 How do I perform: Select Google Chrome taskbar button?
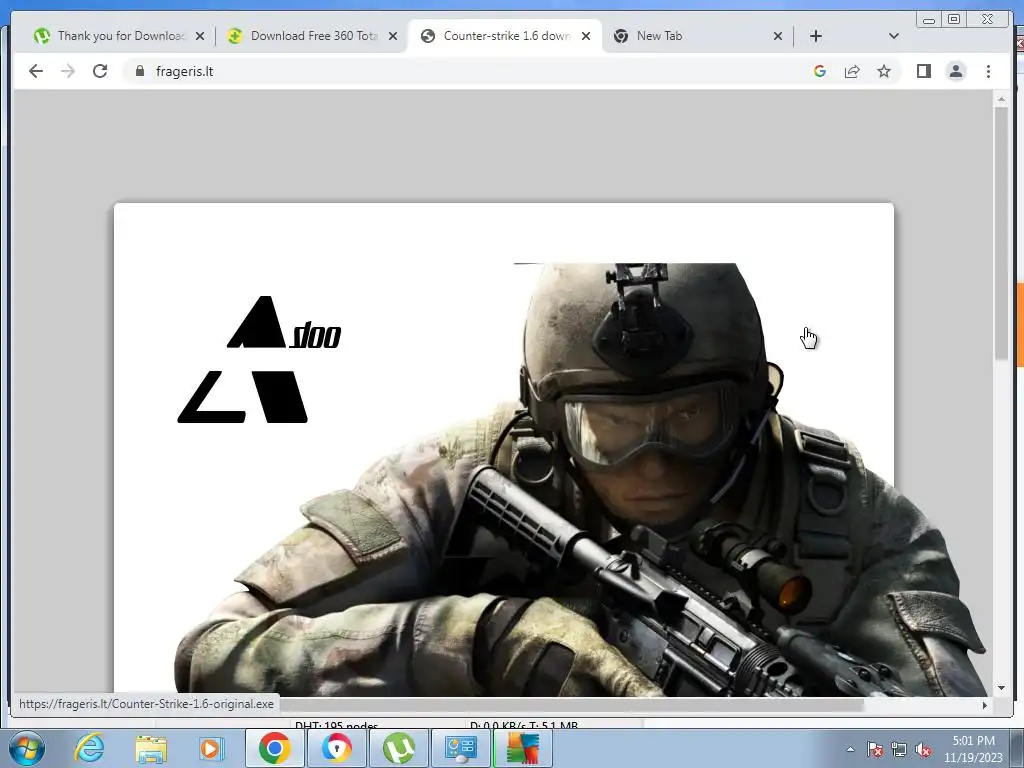click(274, 748)
